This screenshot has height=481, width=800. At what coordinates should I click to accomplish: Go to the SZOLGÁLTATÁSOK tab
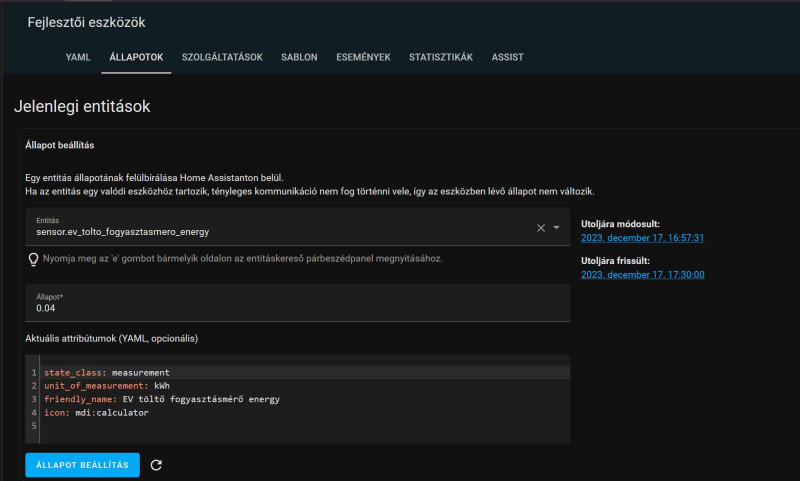(x=222, y=57)
